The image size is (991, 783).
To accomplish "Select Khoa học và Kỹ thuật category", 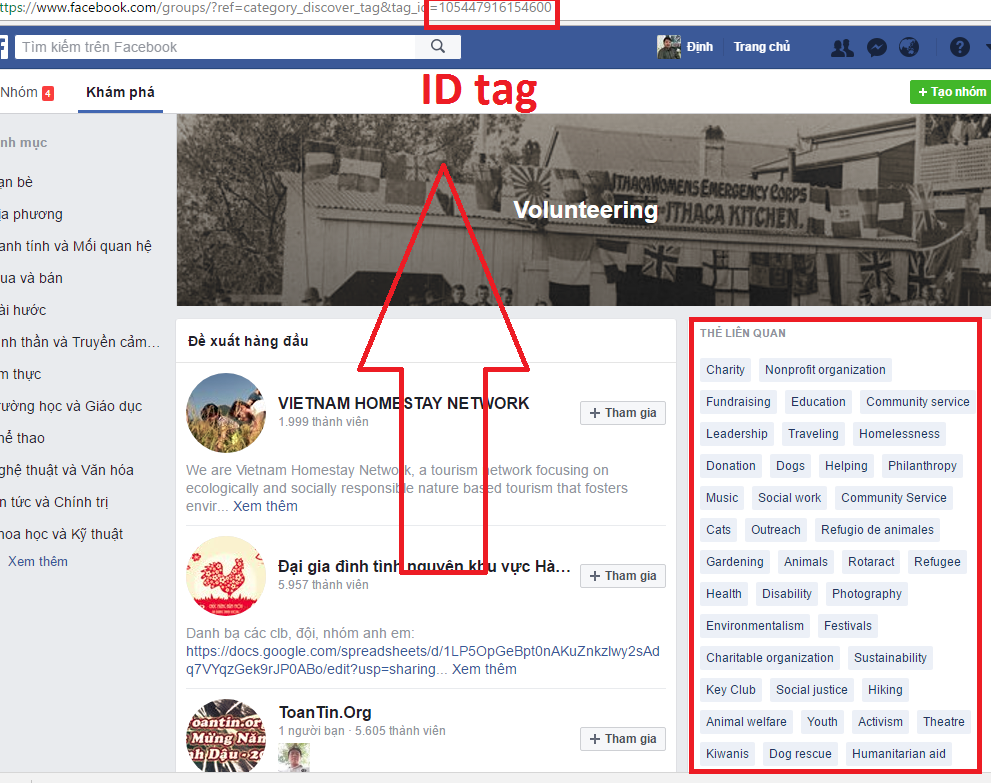I will tap(61, 534).
